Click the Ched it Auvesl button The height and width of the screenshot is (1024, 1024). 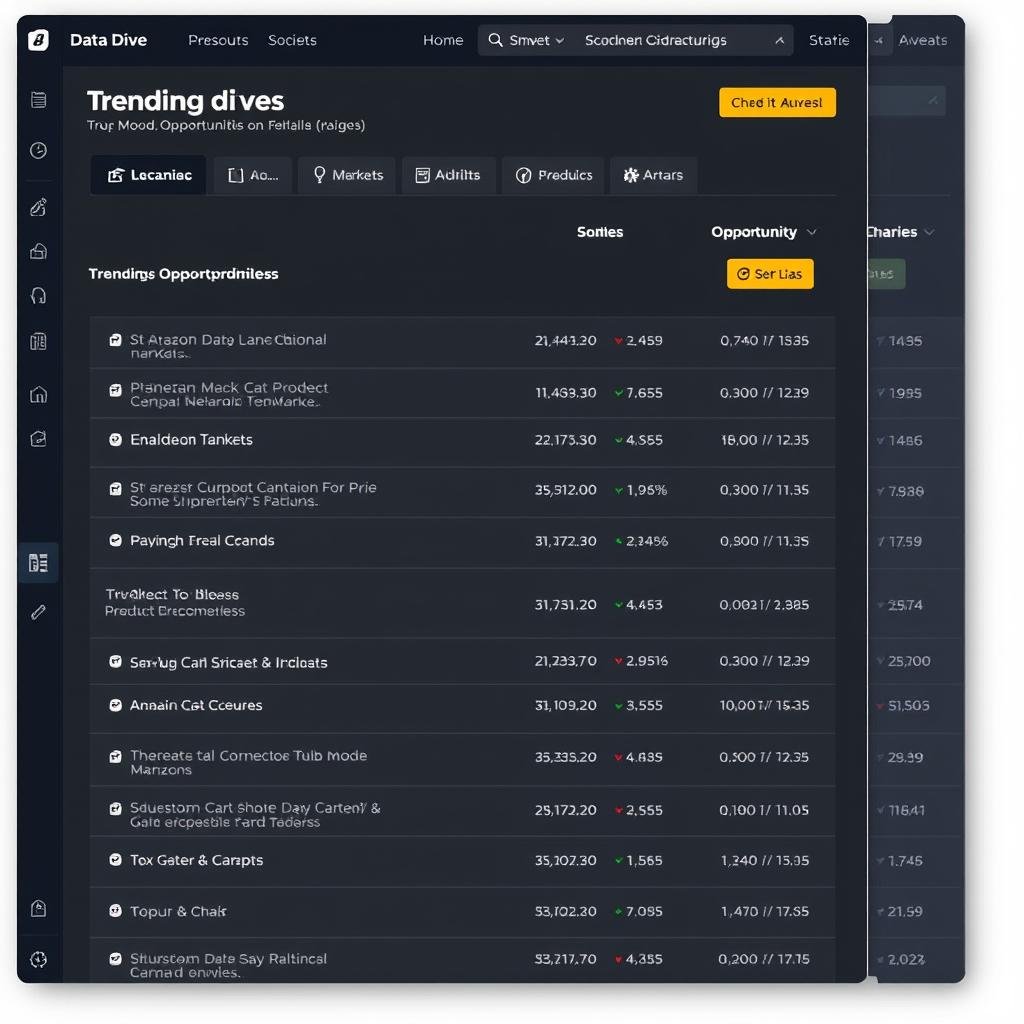(x=777, y=102)
